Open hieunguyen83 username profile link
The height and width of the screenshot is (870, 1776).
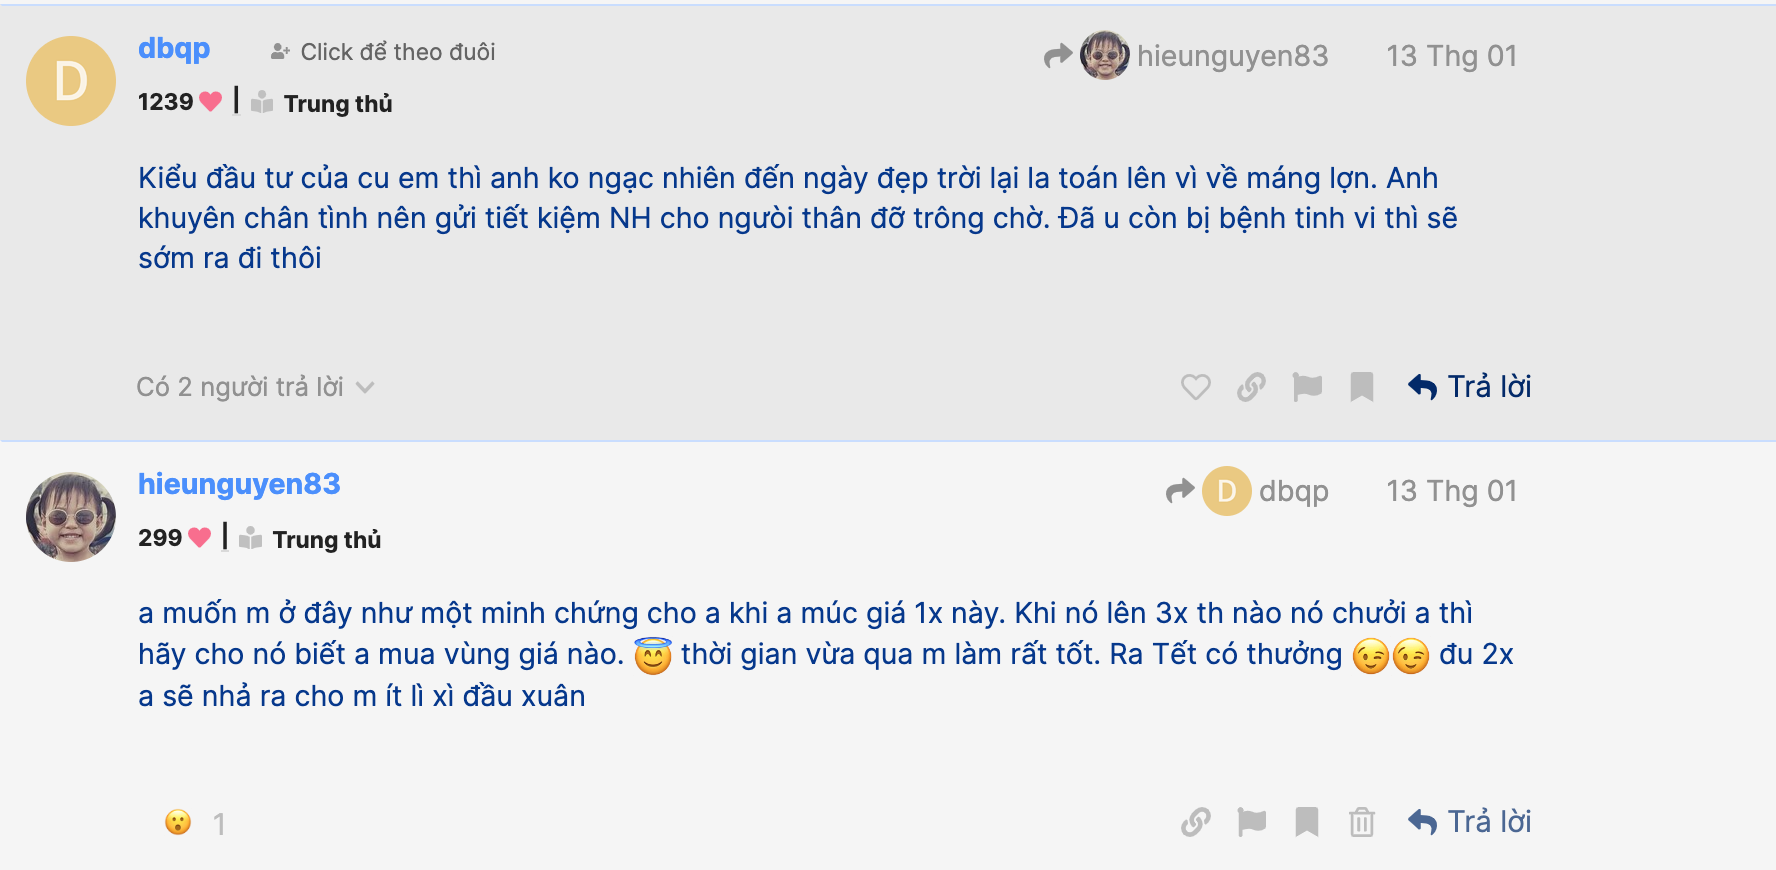click(239, 484)
